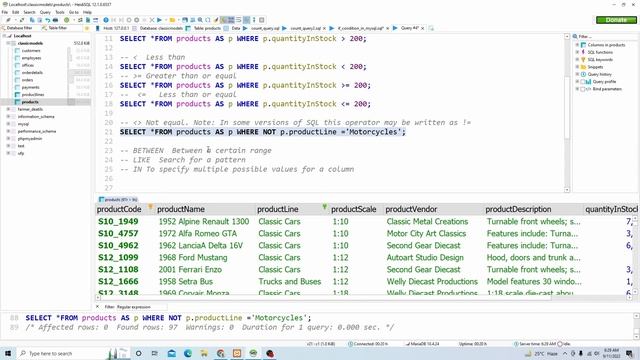This screenshot has width=640, height=360.
Task: Click the green Donate button
Action: coord(616,20)
